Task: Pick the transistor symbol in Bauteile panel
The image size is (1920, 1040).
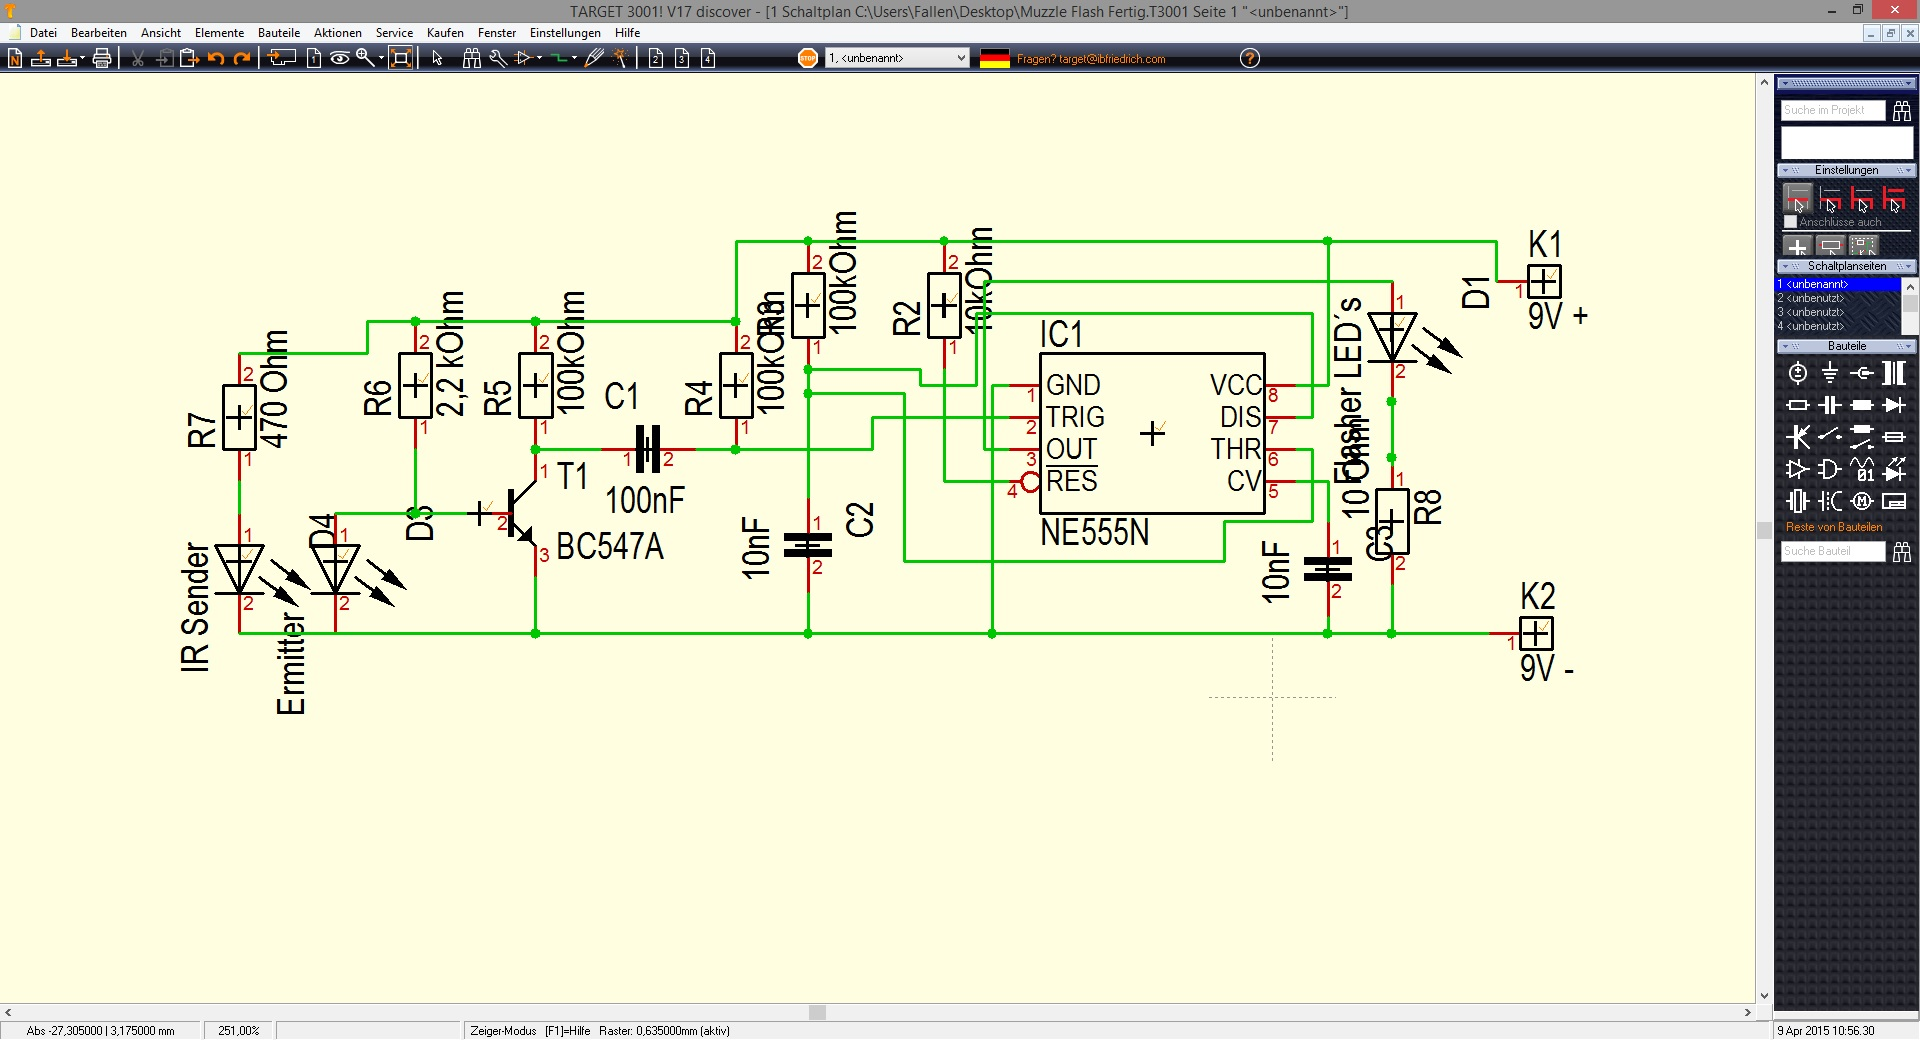Action: point(1798,437)
